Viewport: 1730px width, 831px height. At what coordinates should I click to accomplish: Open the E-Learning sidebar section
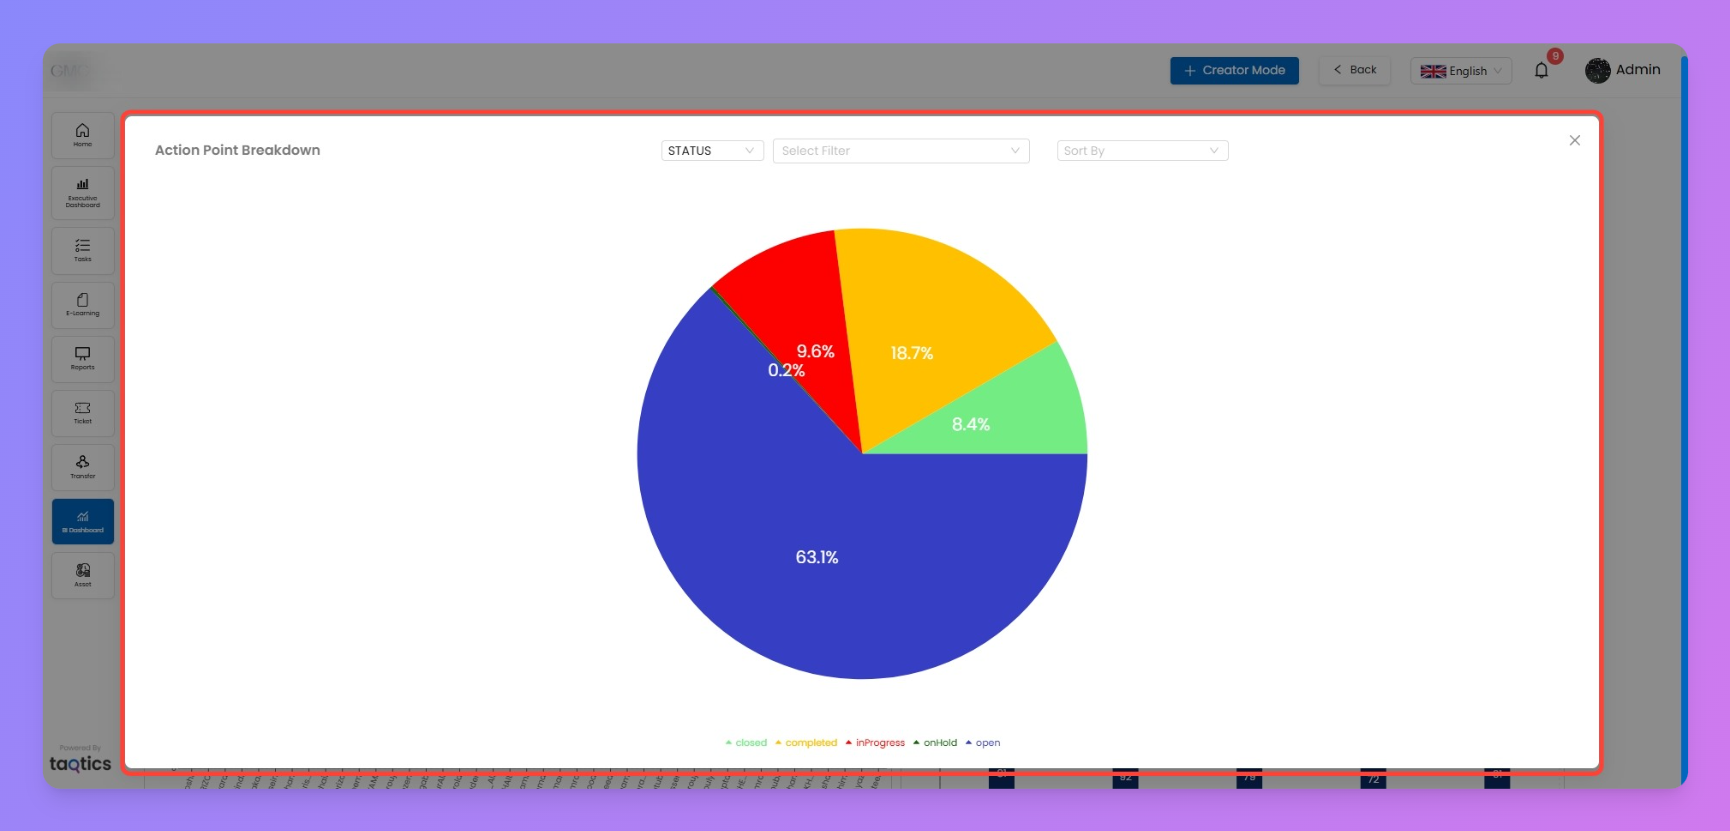click(x=83, y=304)
